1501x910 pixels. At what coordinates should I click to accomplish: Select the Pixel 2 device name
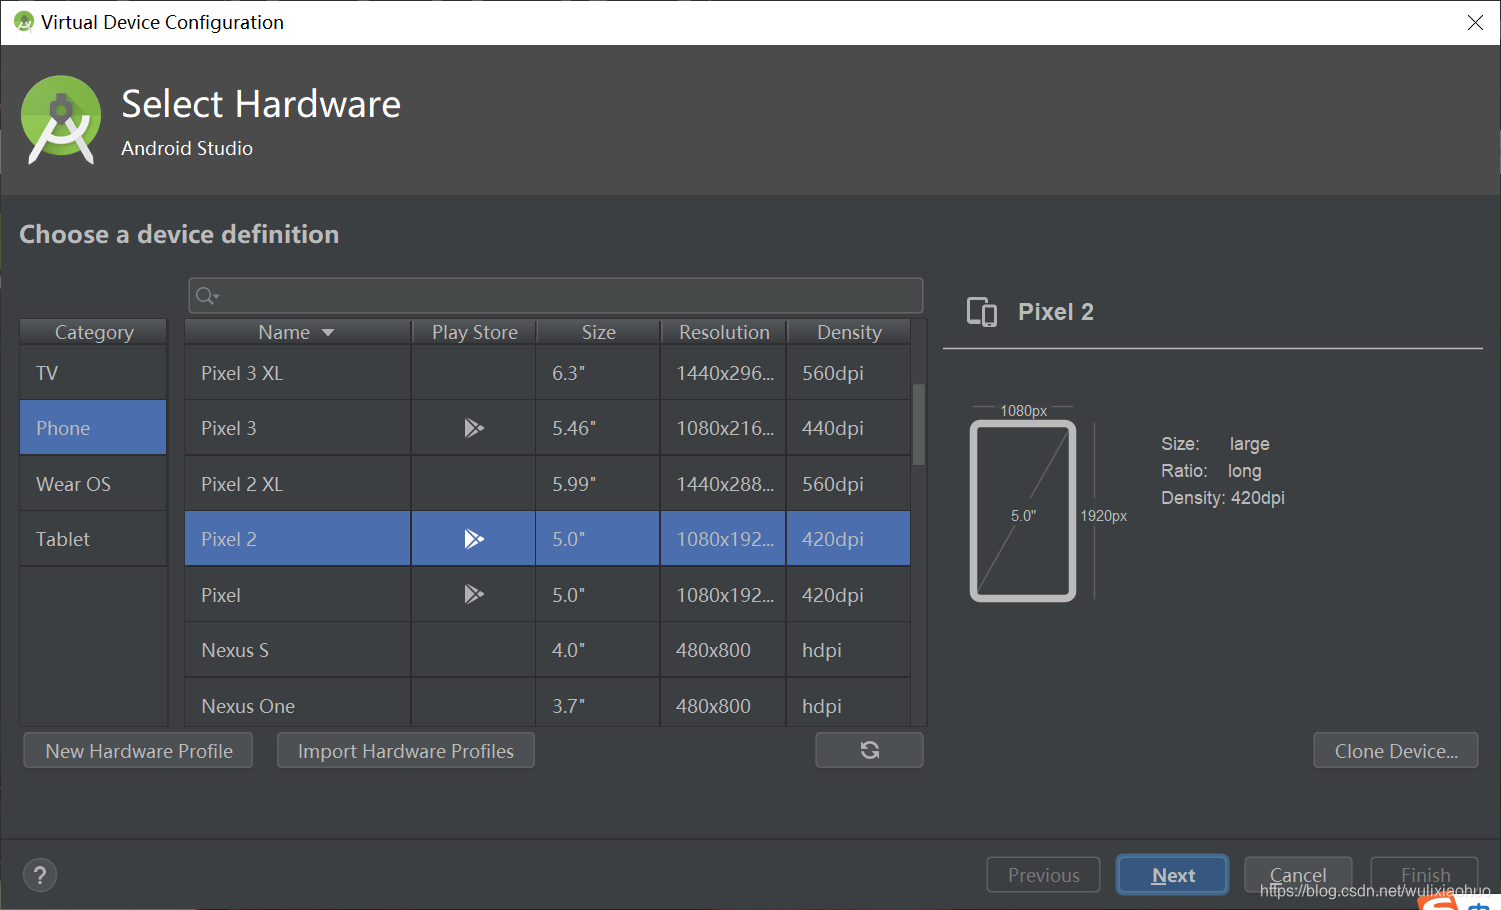[x=228, y=539]
